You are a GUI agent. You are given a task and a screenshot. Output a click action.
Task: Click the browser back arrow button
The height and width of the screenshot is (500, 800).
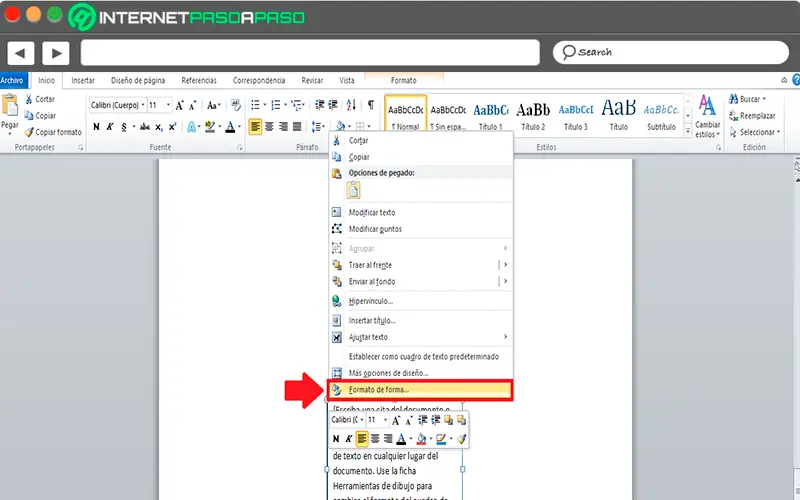pos(20,53)
